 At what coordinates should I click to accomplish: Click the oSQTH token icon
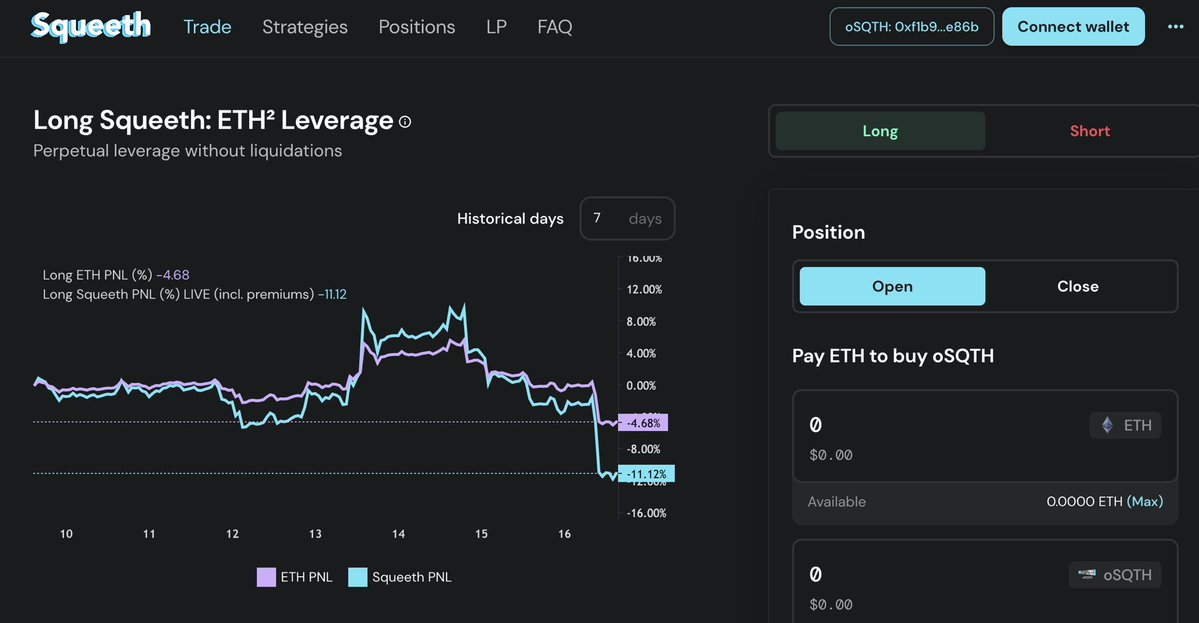pyautogui.click(x=1086, y=575)
